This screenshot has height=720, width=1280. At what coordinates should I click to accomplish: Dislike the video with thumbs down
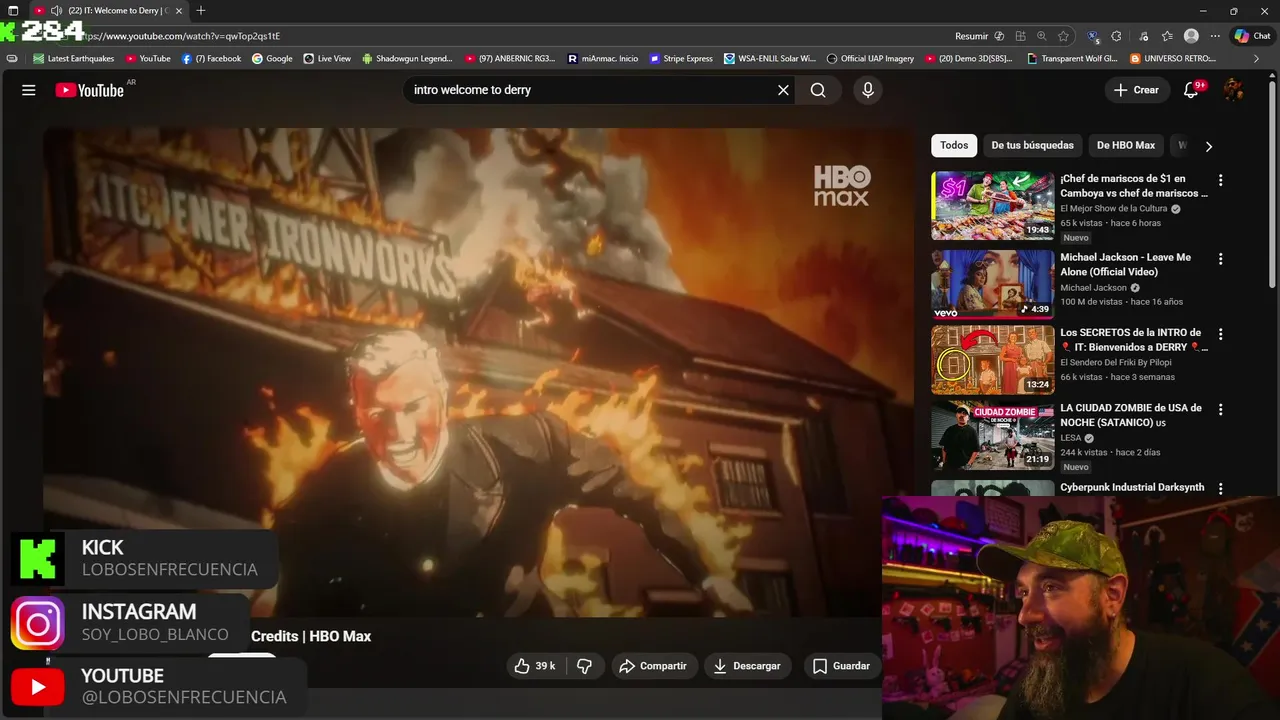pos(585,666)
